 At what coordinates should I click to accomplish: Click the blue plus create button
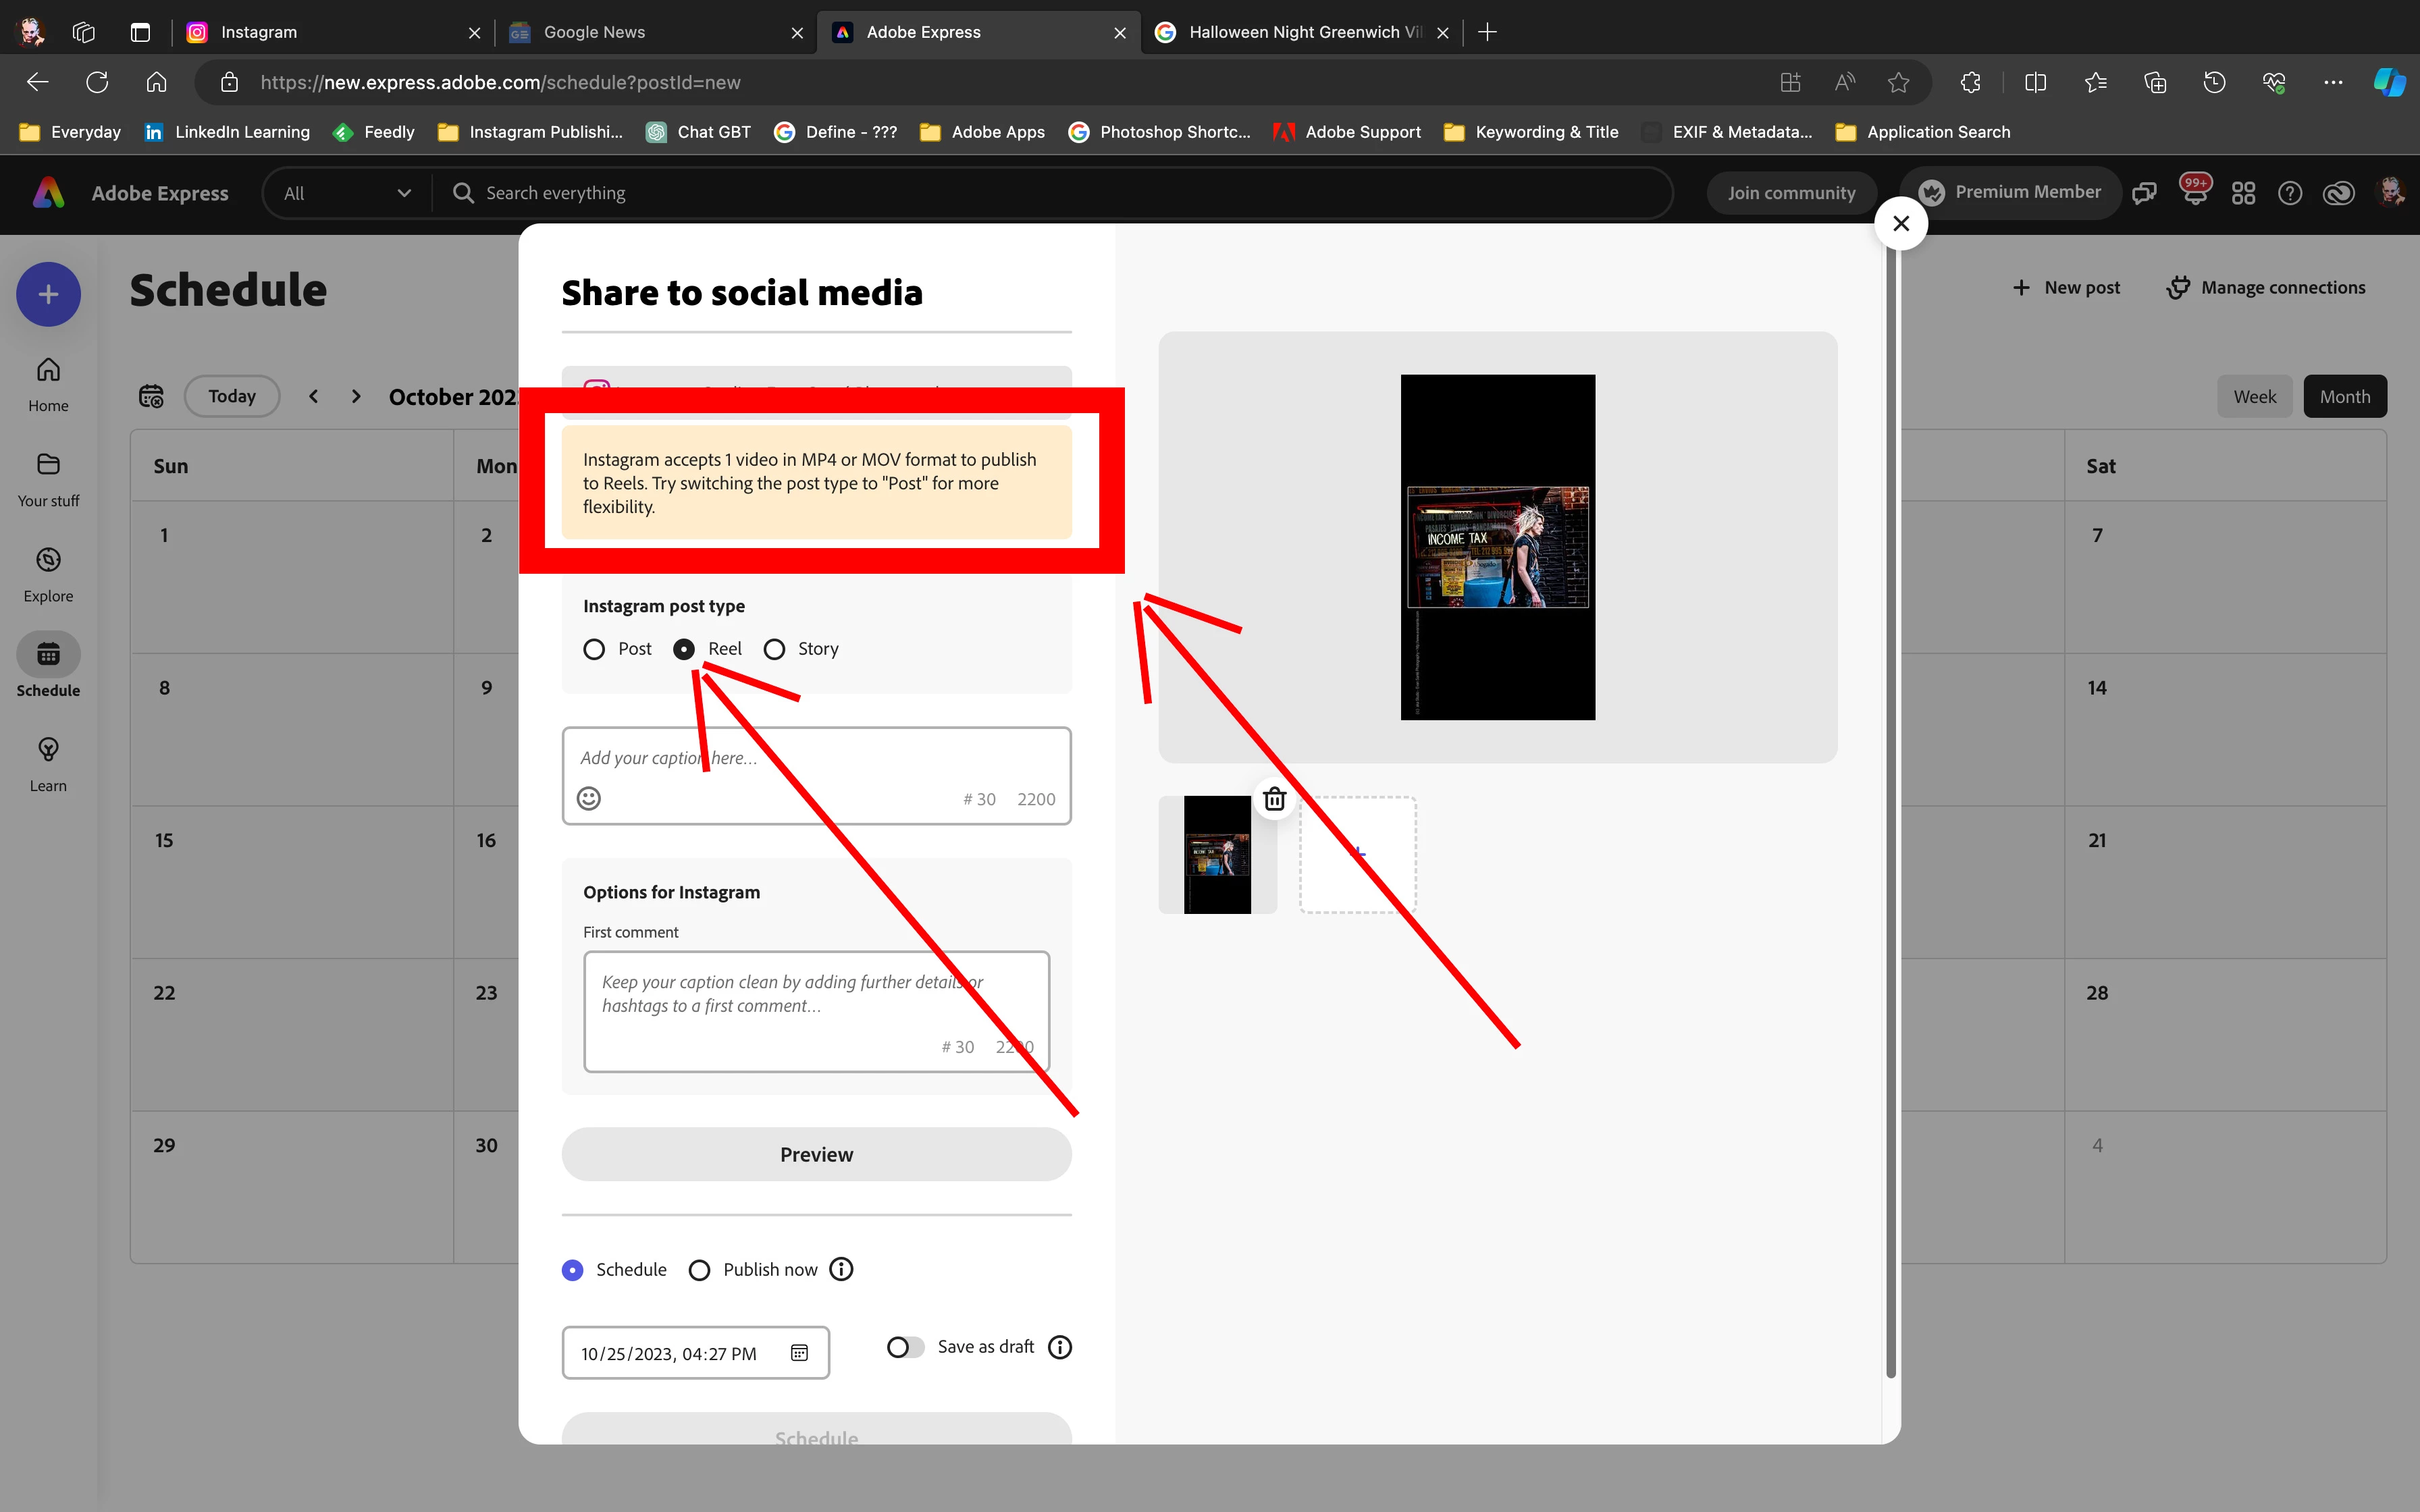pos(48,294)
